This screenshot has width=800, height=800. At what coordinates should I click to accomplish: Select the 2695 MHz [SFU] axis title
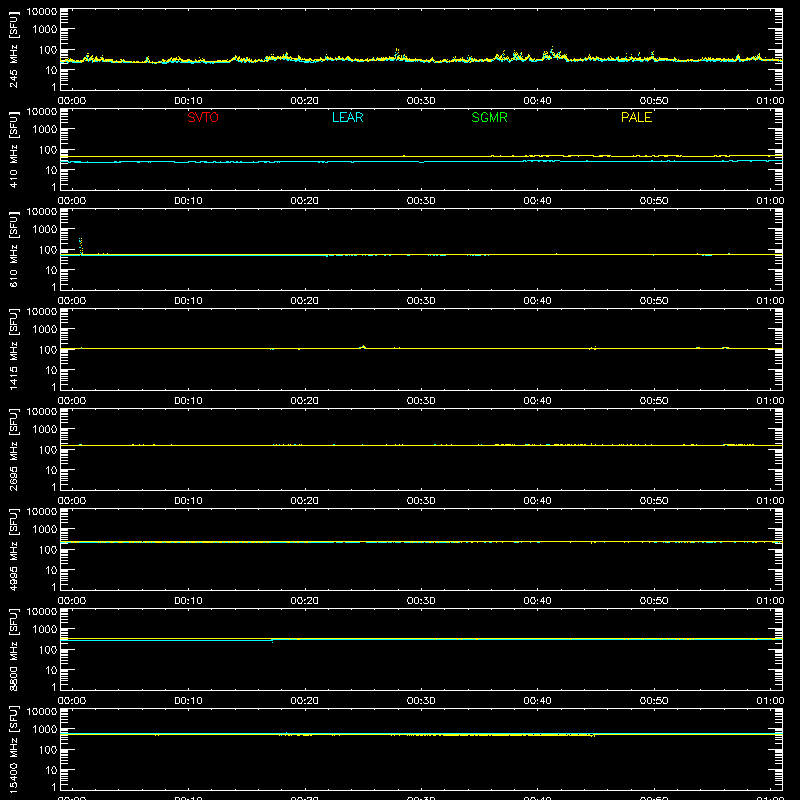(13, 449)
